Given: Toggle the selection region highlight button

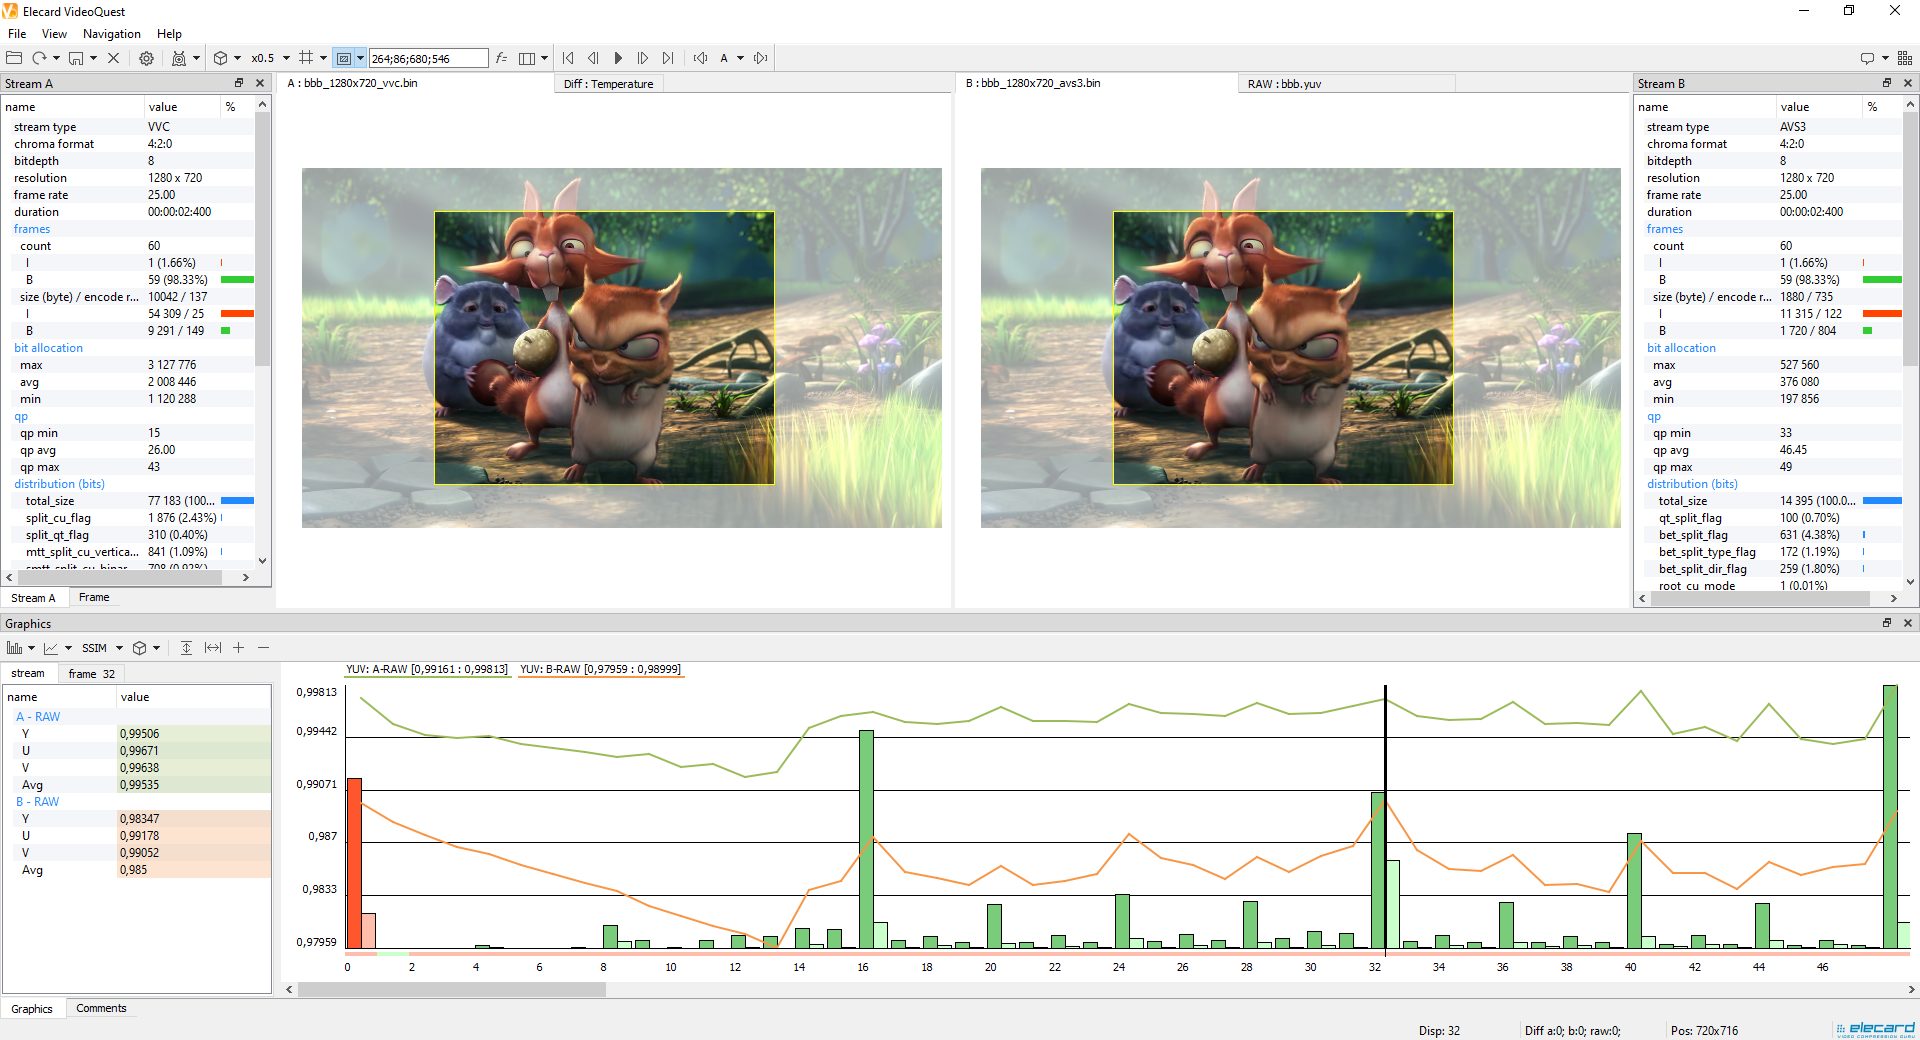Looking at the screenshot, I should [343, 58].
